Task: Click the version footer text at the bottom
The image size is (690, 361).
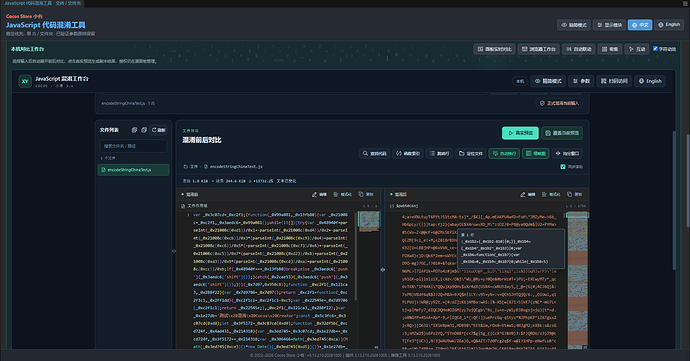Action: coord(345,355)
